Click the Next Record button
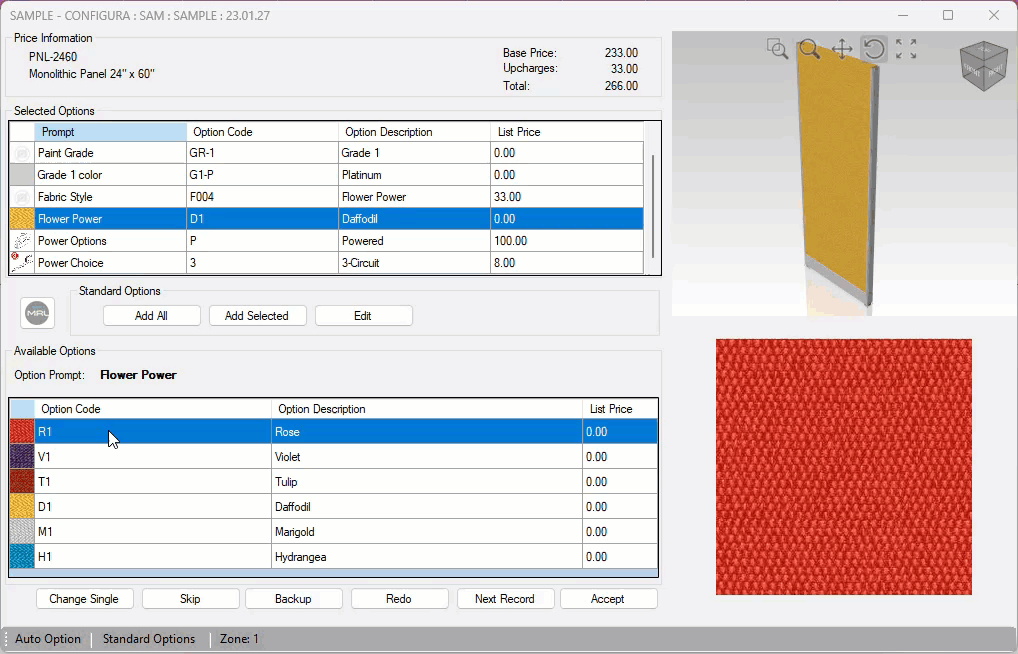 [505, 599]
